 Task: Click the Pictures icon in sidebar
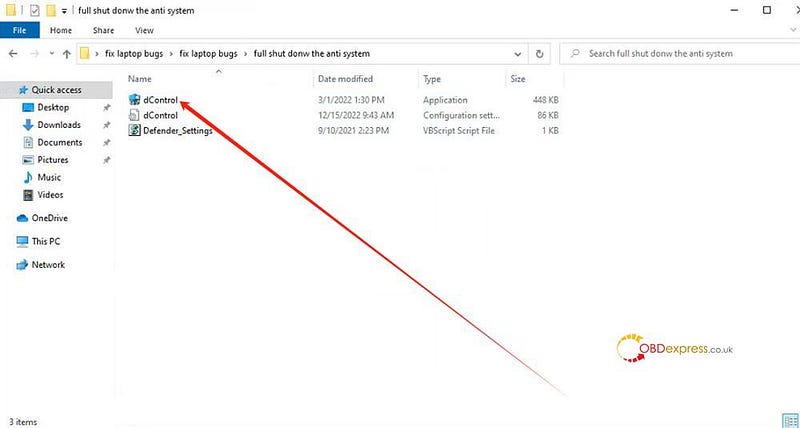pyautogui.click(x=28, y=160)
